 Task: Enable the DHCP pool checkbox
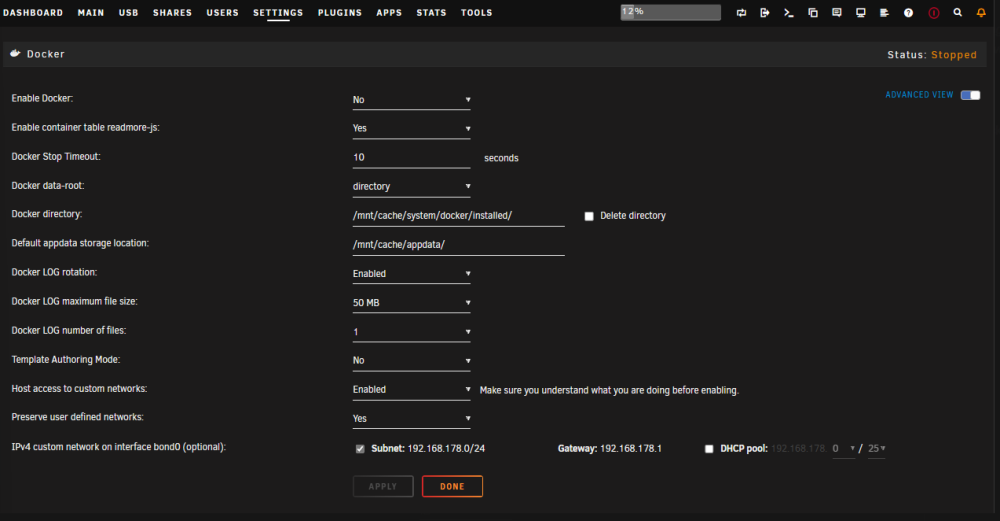[709, 449]
